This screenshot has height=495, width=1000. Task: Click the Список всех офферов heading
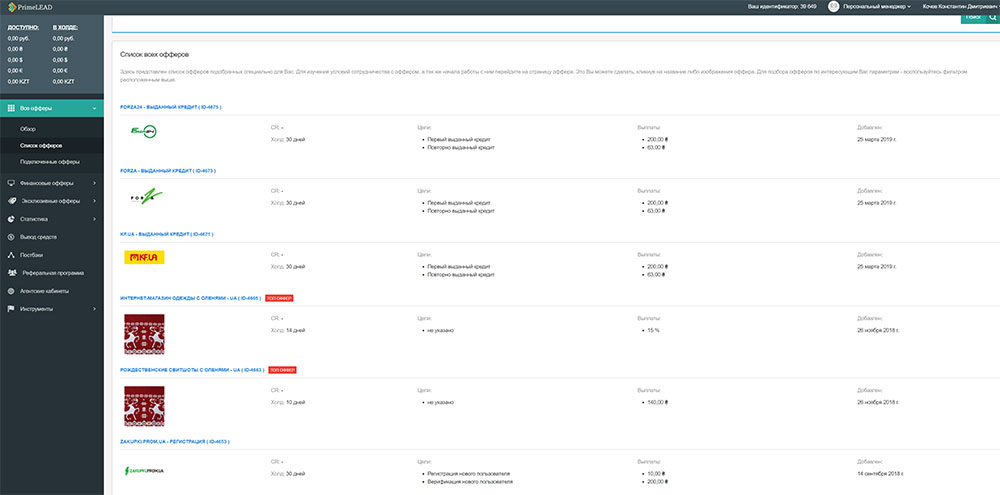(x=155, y=55)
